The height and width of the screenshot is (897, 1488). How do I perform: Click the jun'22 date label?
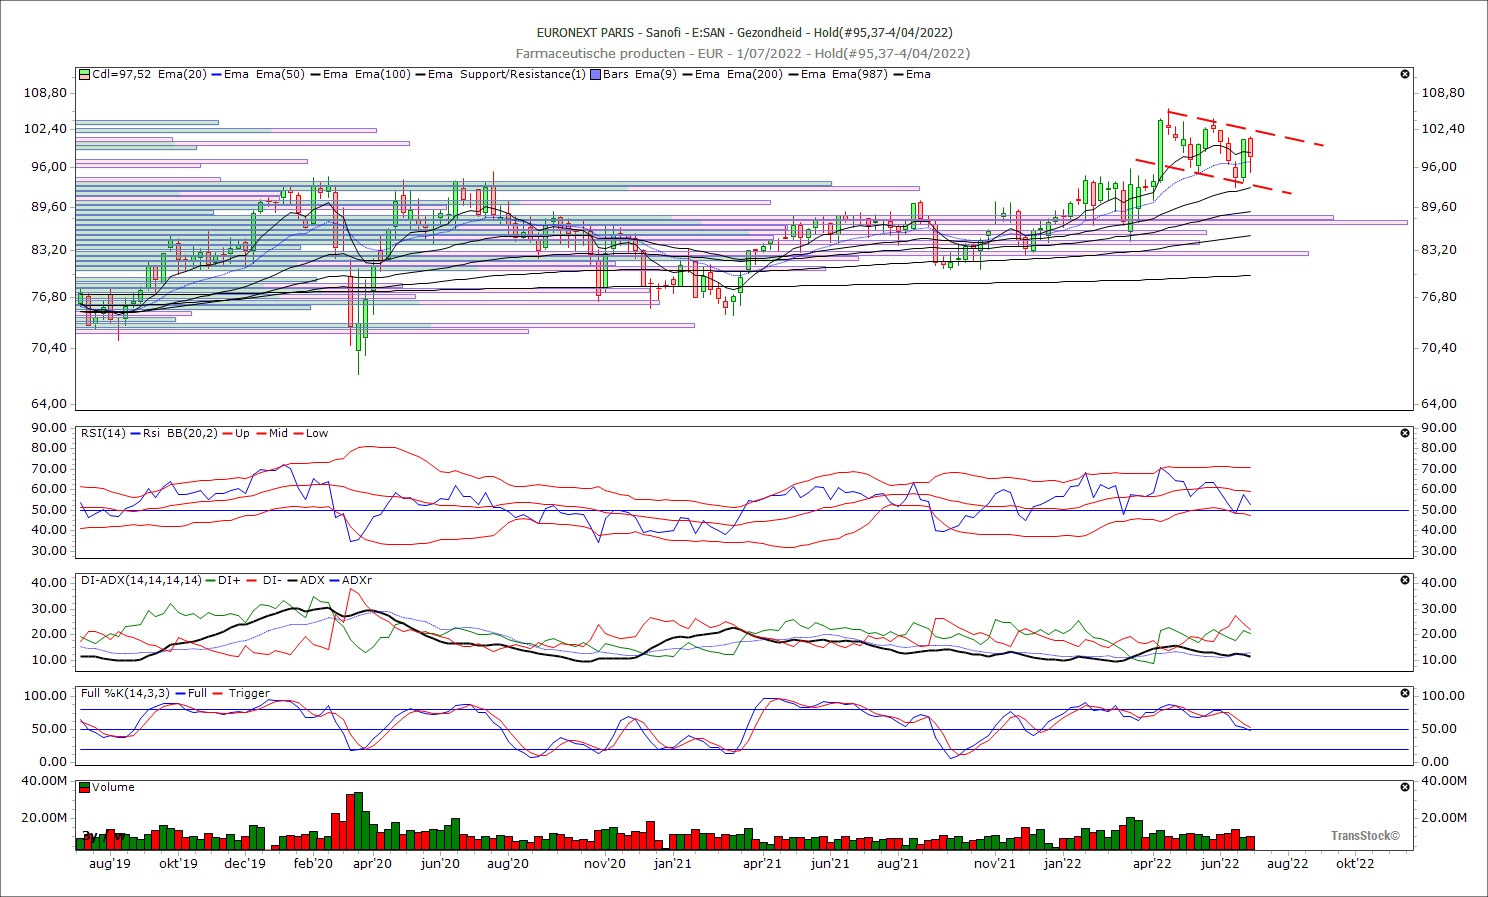pyautogui.click(x=1220, y=864)
